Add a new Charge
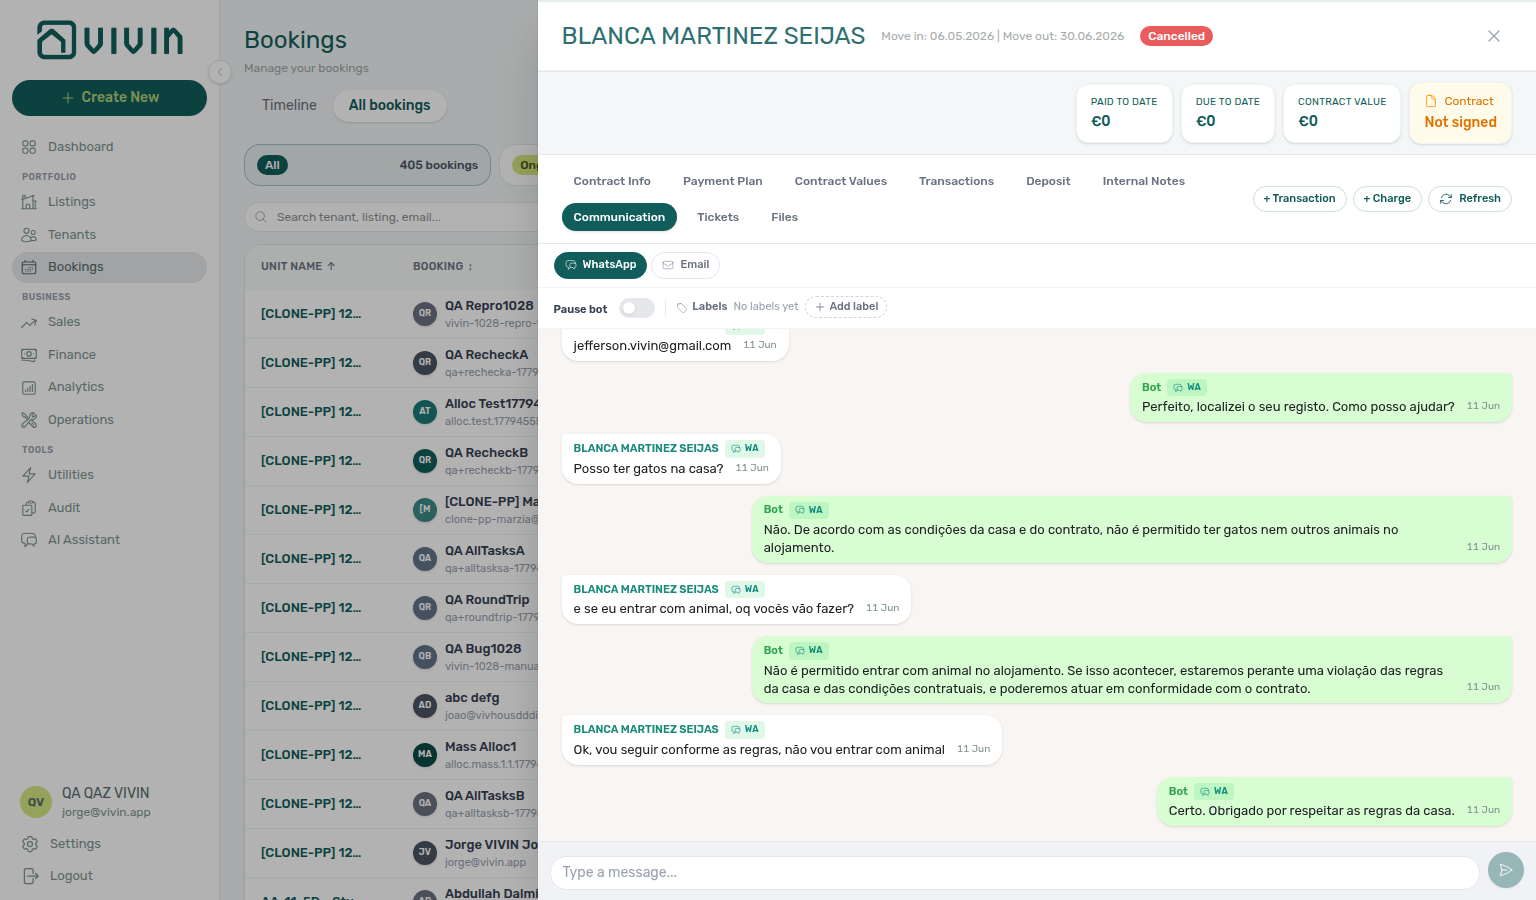Viewport: 1536px width, 900px height. pos(1387,199)
